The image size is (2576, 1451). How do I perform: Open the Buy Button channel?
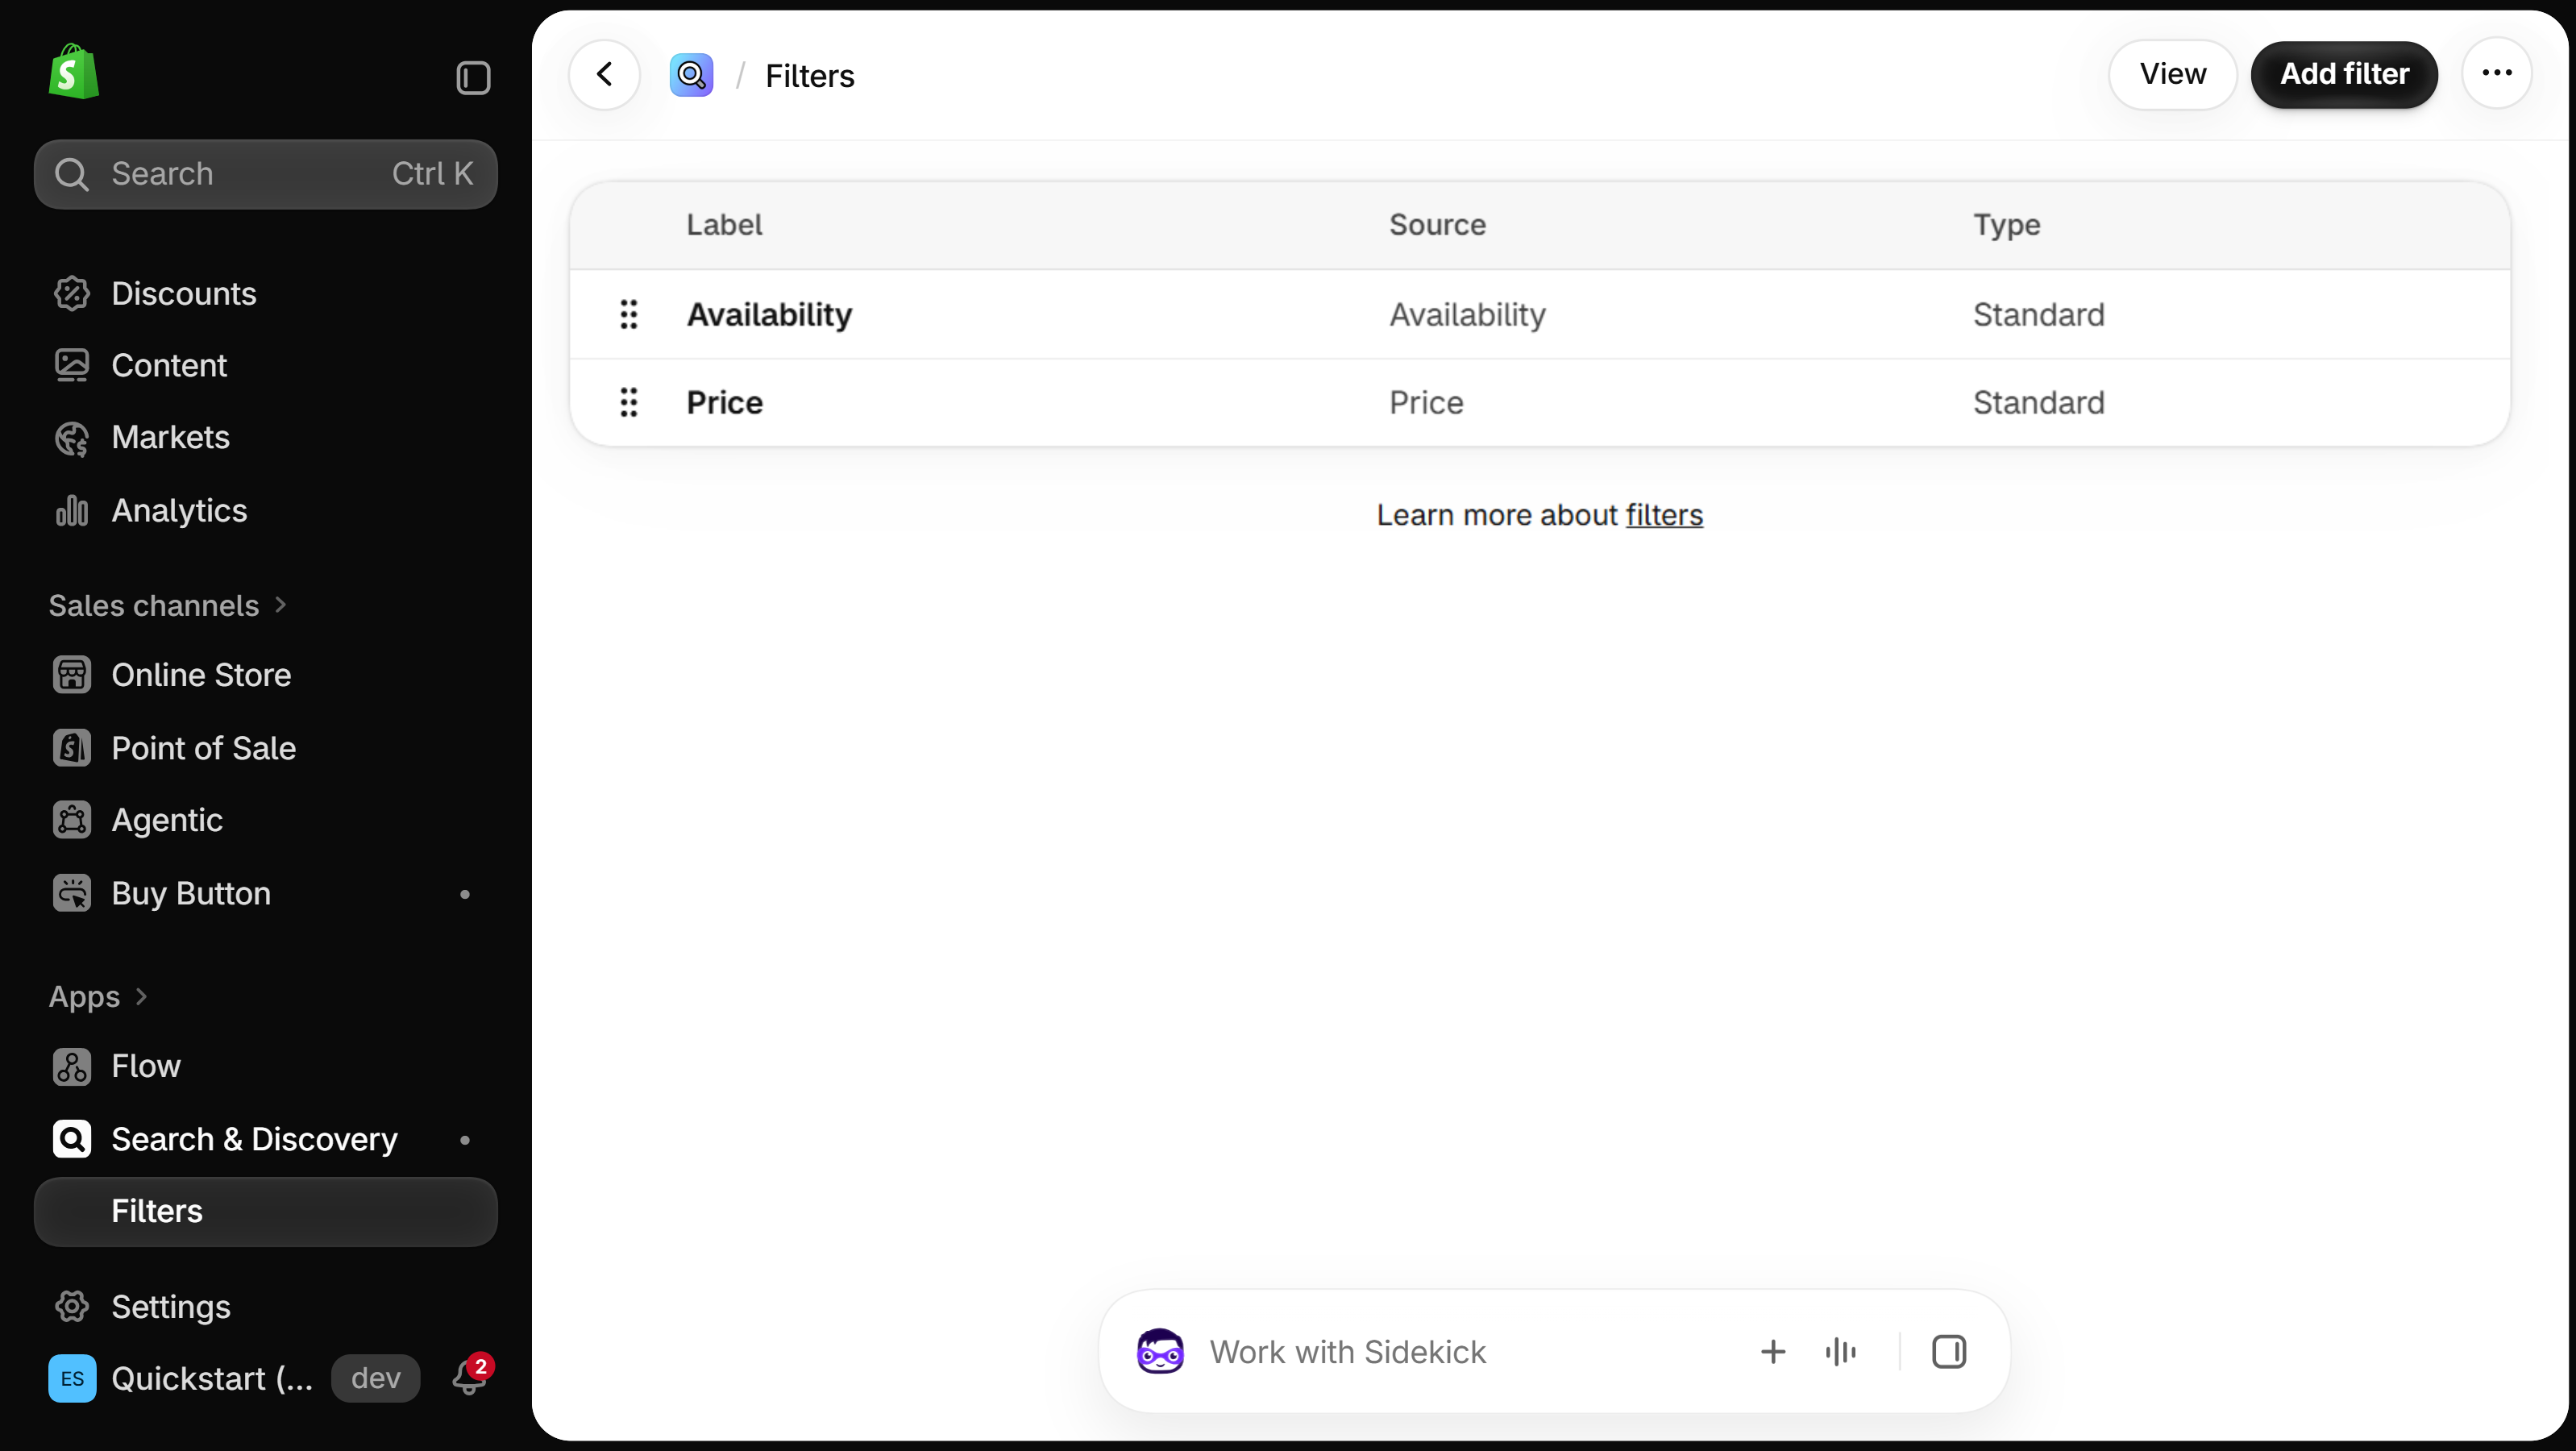click(266, 893)
